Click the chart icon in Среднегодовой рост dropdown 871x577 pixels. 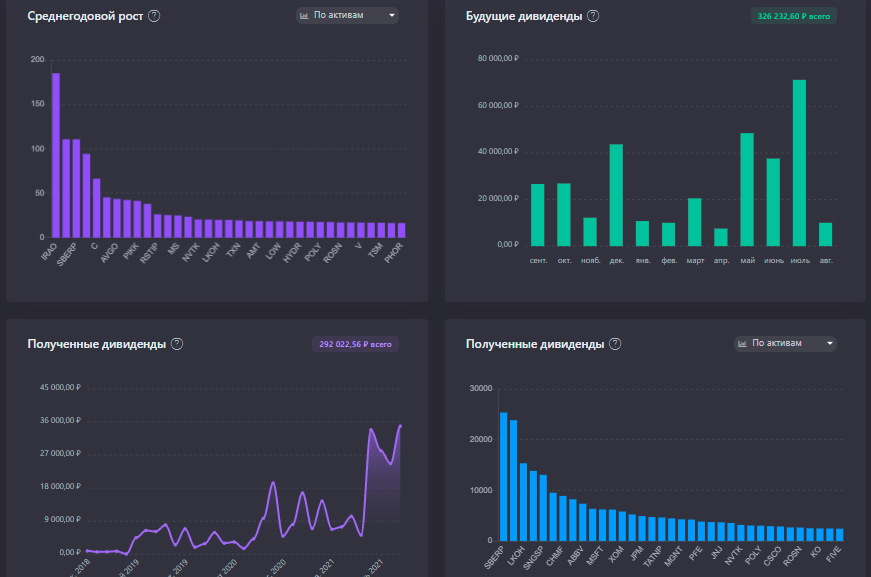304,16
